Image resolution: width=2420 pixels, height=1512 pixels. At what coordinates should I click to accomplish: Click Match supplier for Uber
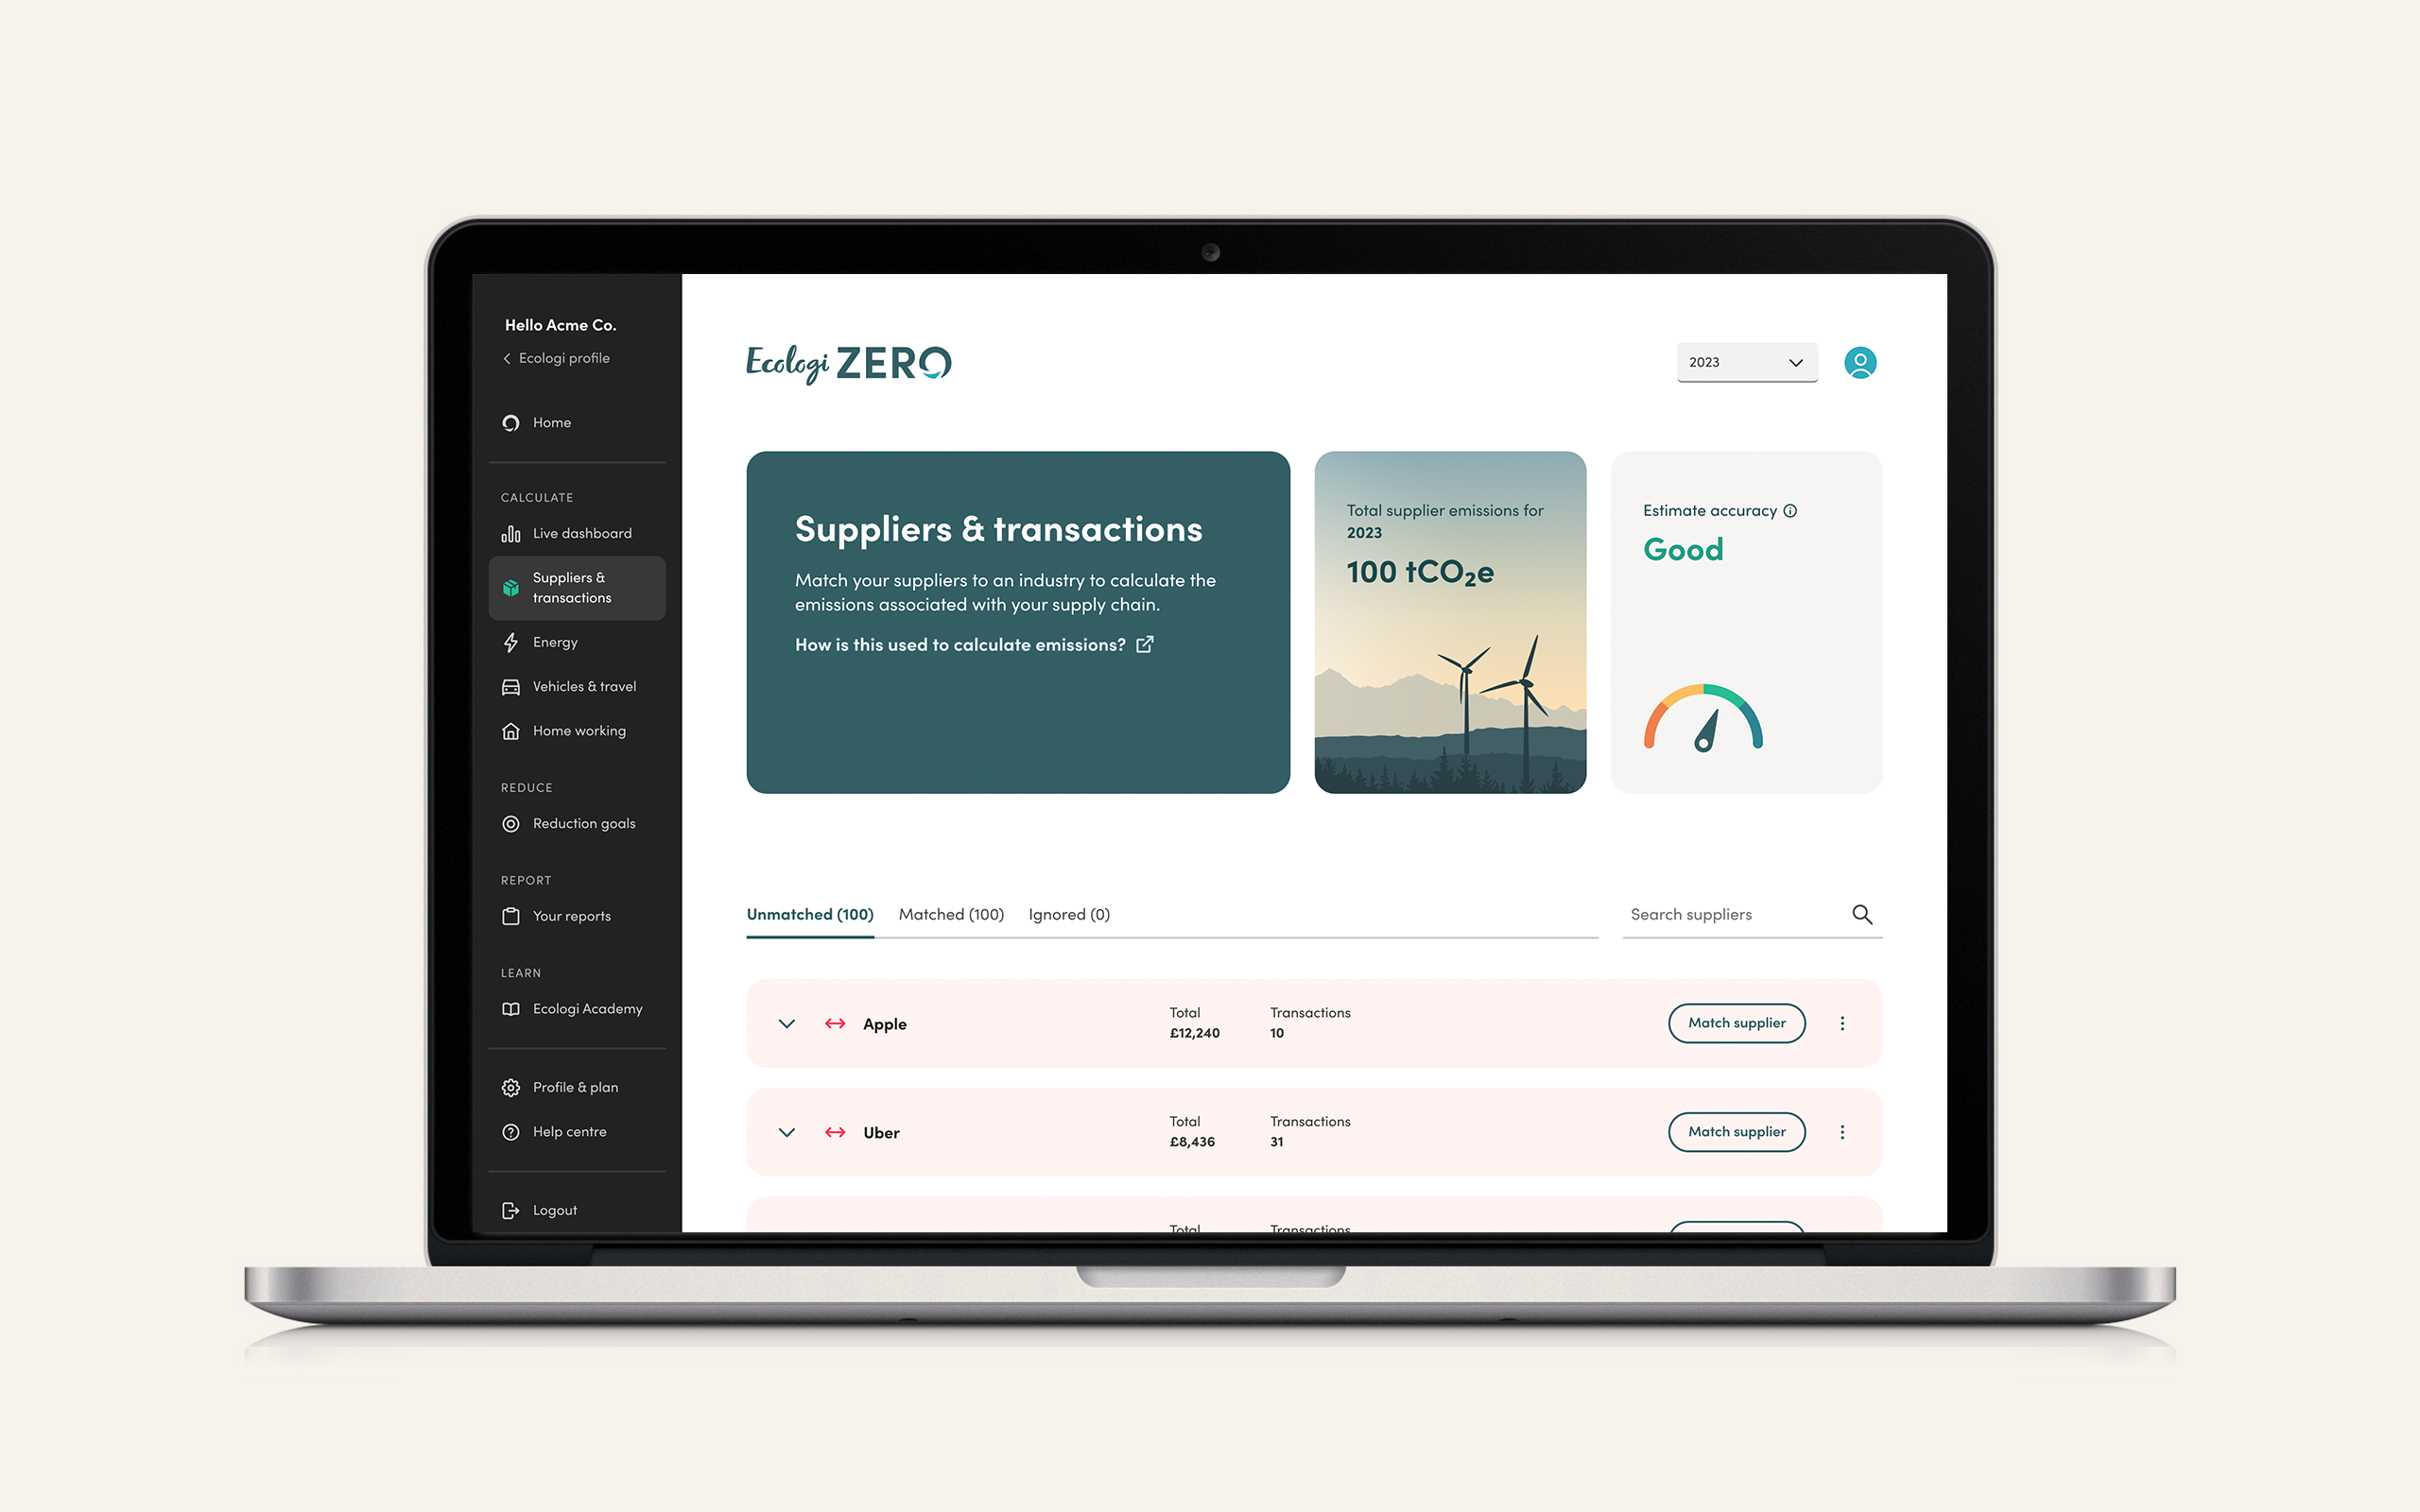coord(1736,1130)
